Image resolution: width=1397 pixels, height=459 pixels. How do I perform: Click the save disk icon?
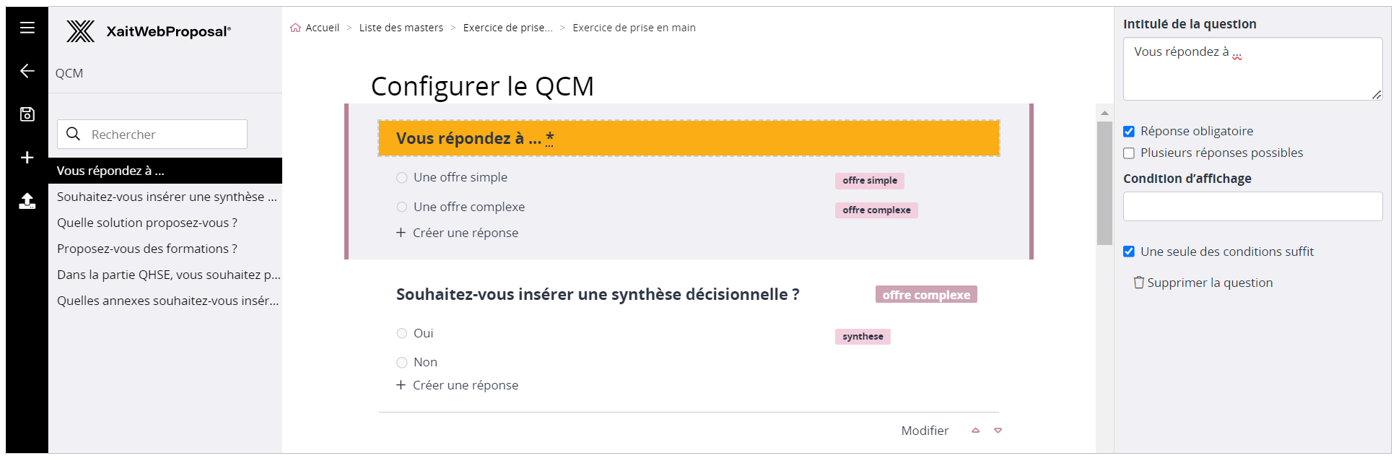tap(27, 114)
